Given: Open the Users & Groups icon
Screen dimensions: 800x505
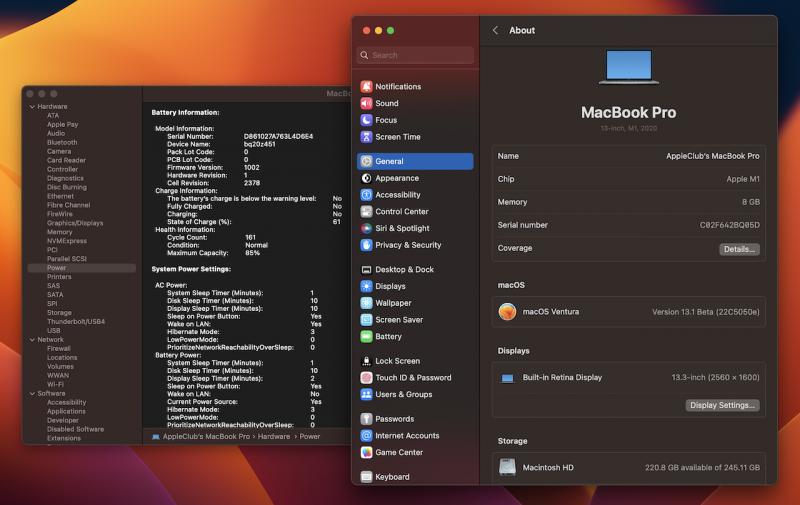Looking at the screenshot, I should point(366,395).
